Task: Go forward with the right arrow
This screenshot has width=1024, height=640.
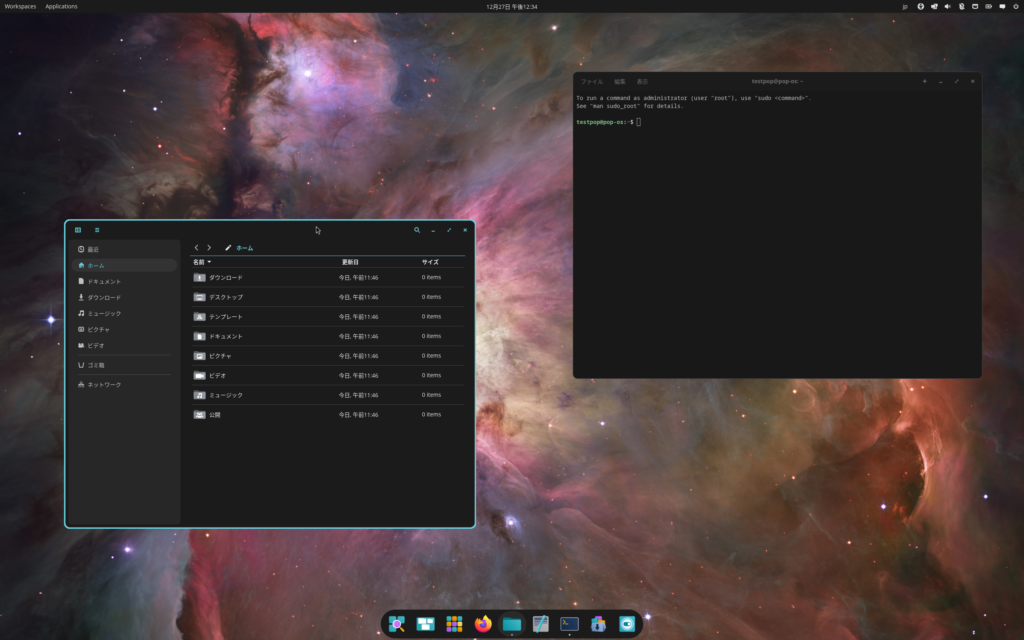Action: 209,248
